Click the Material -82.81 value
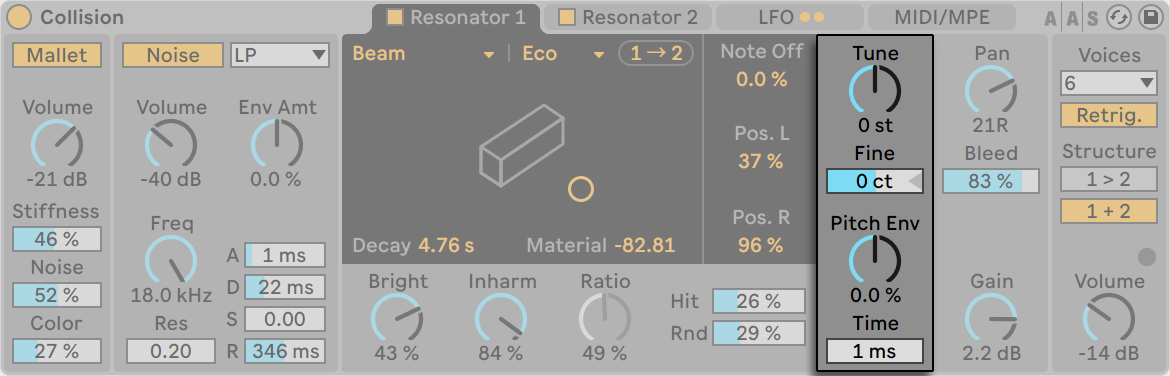The height and width of the screenshot is (376, 1170). pyautogui.click(x=645, y=245)
